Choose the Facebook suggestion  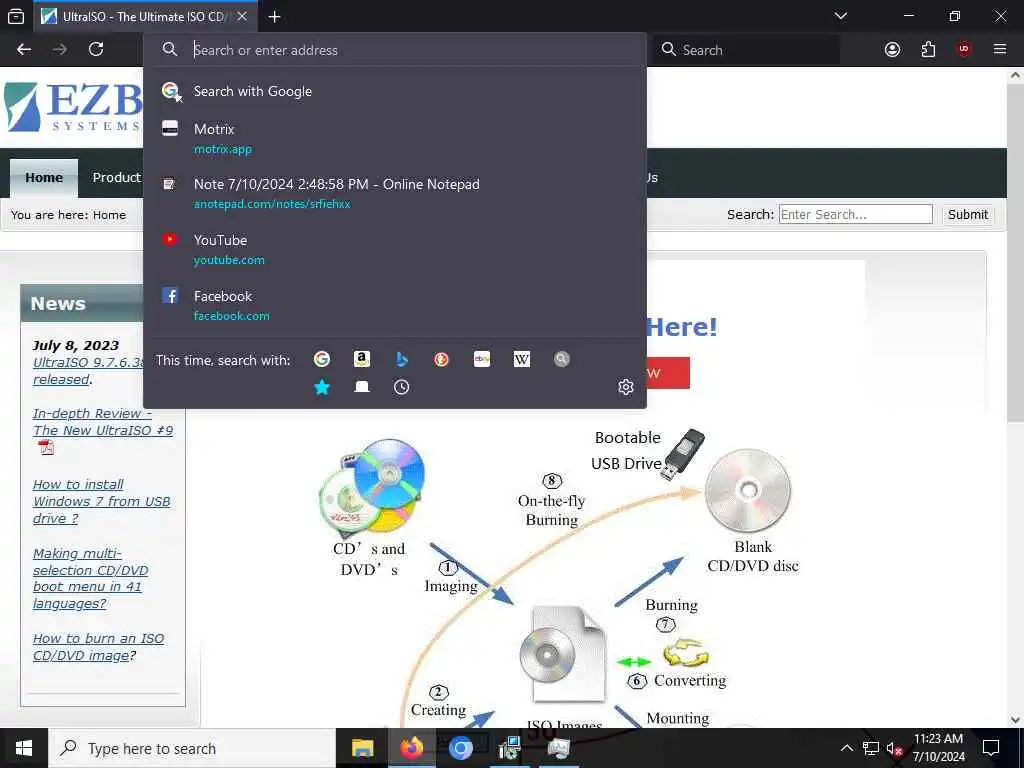click(x=394, y=306)
